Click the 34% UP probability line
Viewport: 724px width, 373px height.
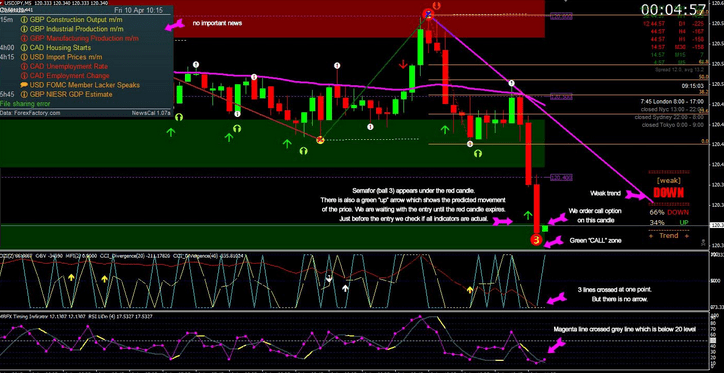coord(669,223)
